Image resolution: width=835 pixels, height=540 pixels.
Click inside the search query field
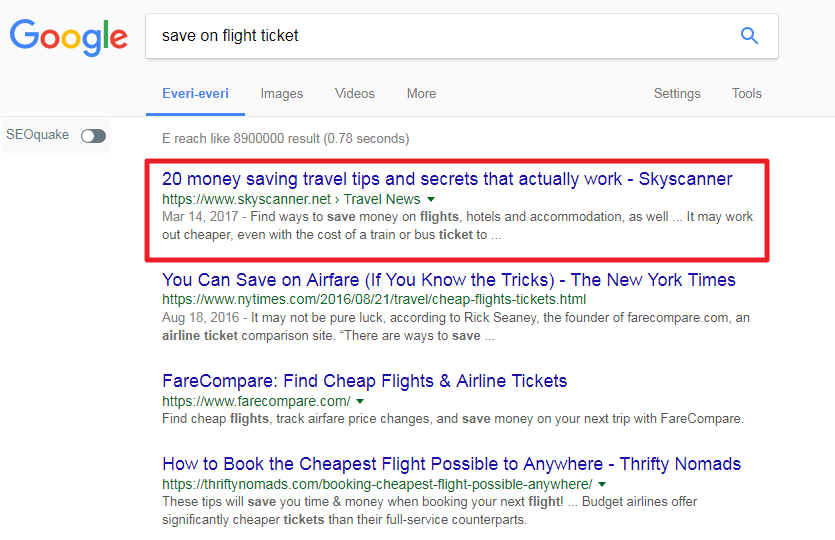pos(442,36)
